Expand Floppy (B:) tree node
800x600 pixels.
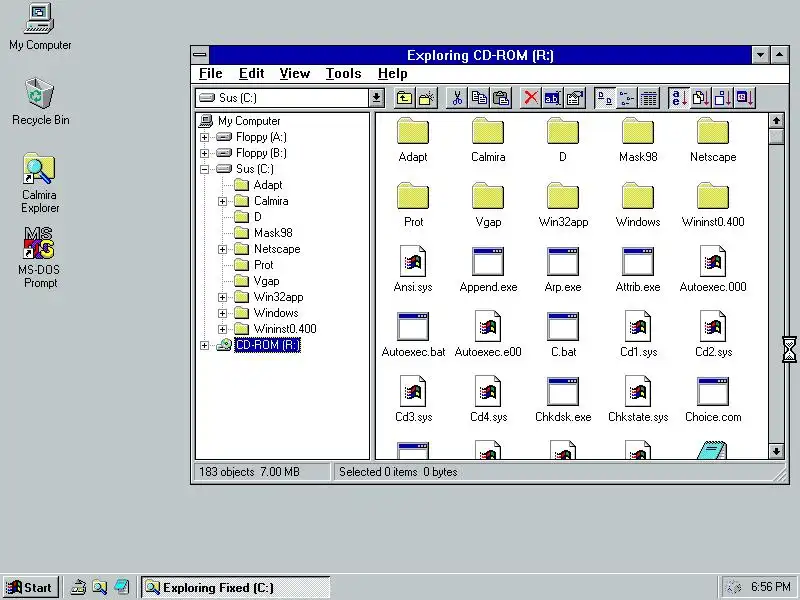pyautogui.click(x=205, y=153)
